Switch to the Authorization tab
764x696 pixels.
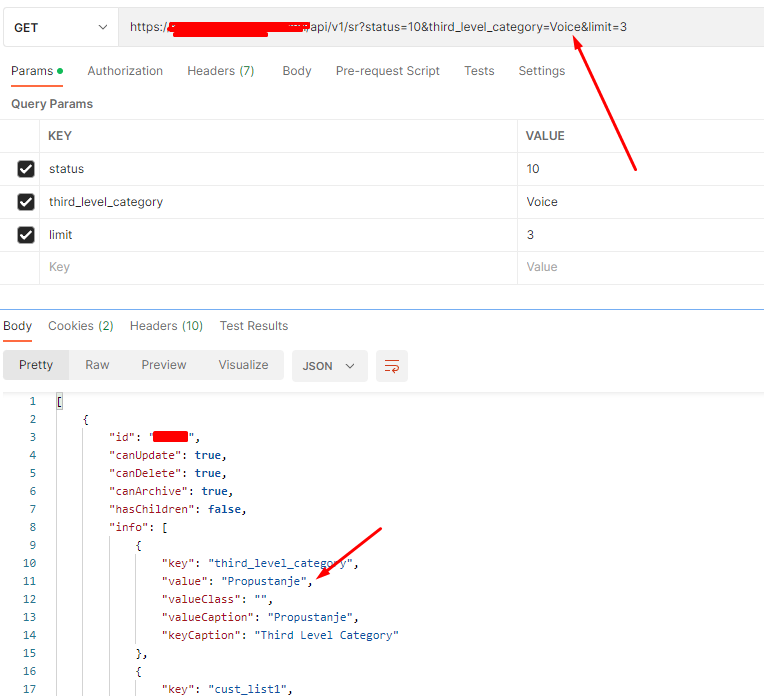pos(125,71)
